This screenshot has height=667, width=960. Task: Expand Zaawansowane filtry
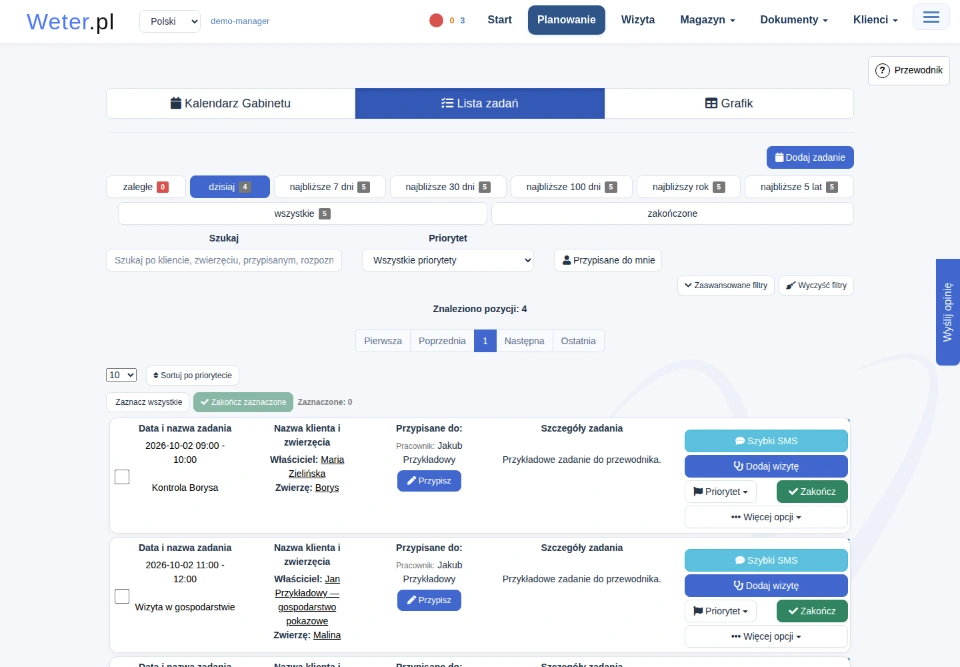(726, 285)
